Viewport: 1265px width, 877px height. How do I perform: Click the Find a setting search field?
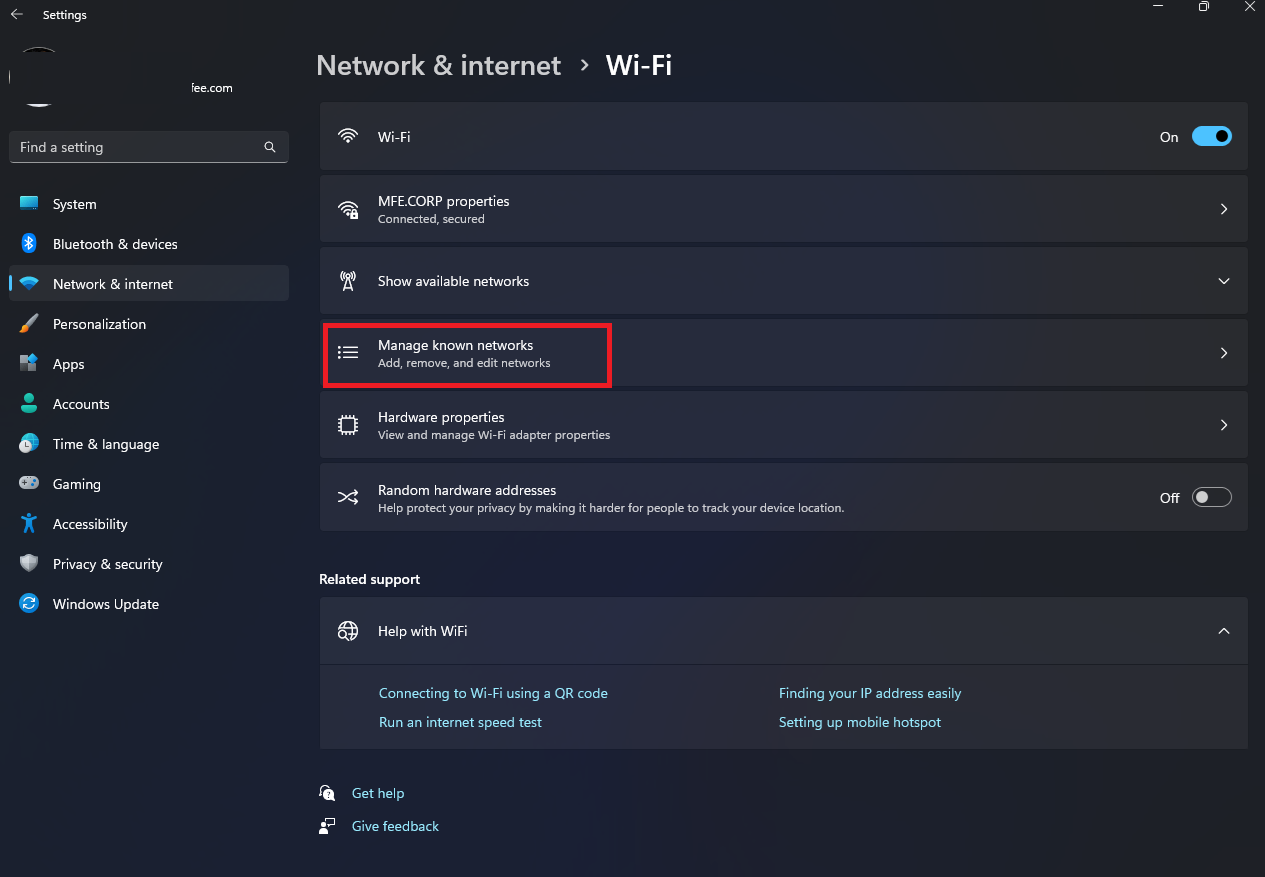pyautogui.click(x=135, y=147)
